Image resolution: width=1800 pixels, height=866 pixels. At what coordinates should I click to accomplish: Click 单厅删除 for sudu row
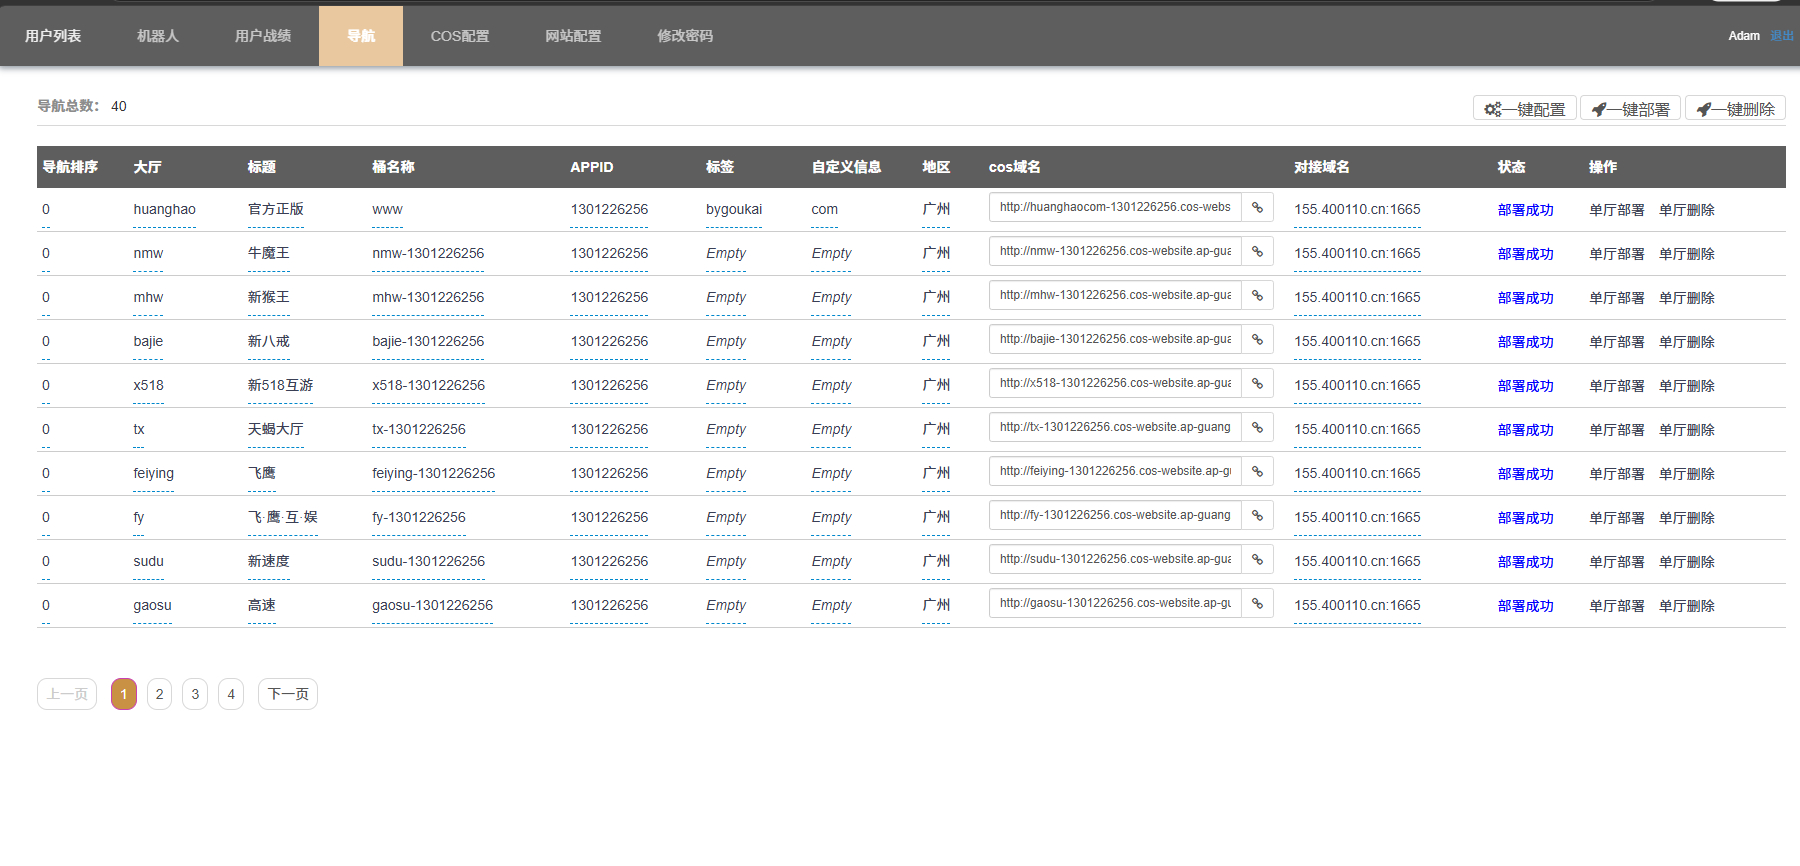1687,562
